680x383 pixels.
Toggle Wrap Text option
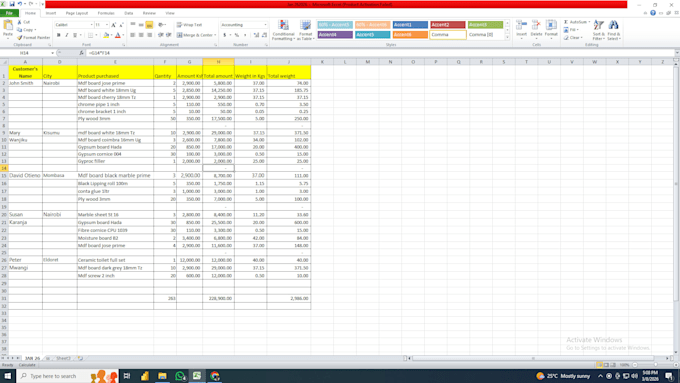pyautogui.click(x=190, y=25)
